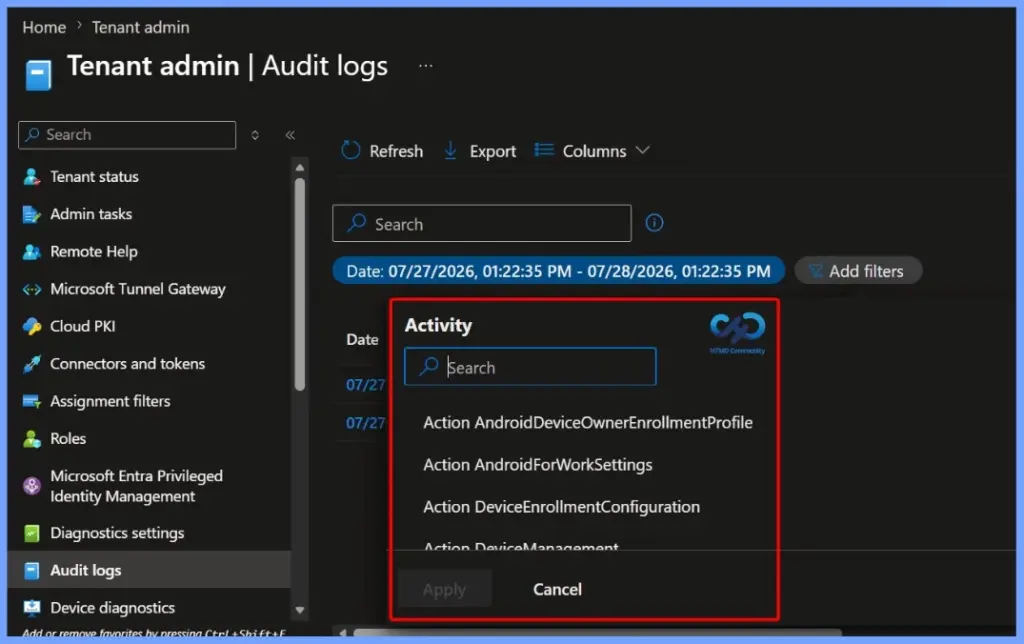
Task: Select Action AndroidForWorkSettings activity
Action: pyautogui.click(x=537, y=465)
